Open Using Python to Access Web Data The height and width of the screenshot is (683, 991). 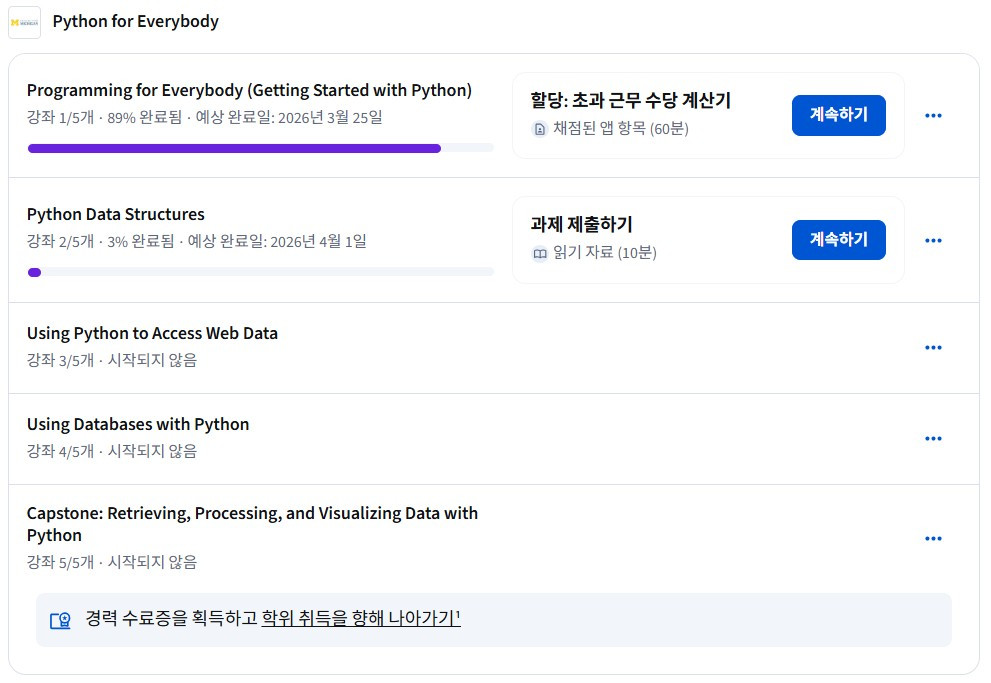pyautogui.click(x=152, y=333)
